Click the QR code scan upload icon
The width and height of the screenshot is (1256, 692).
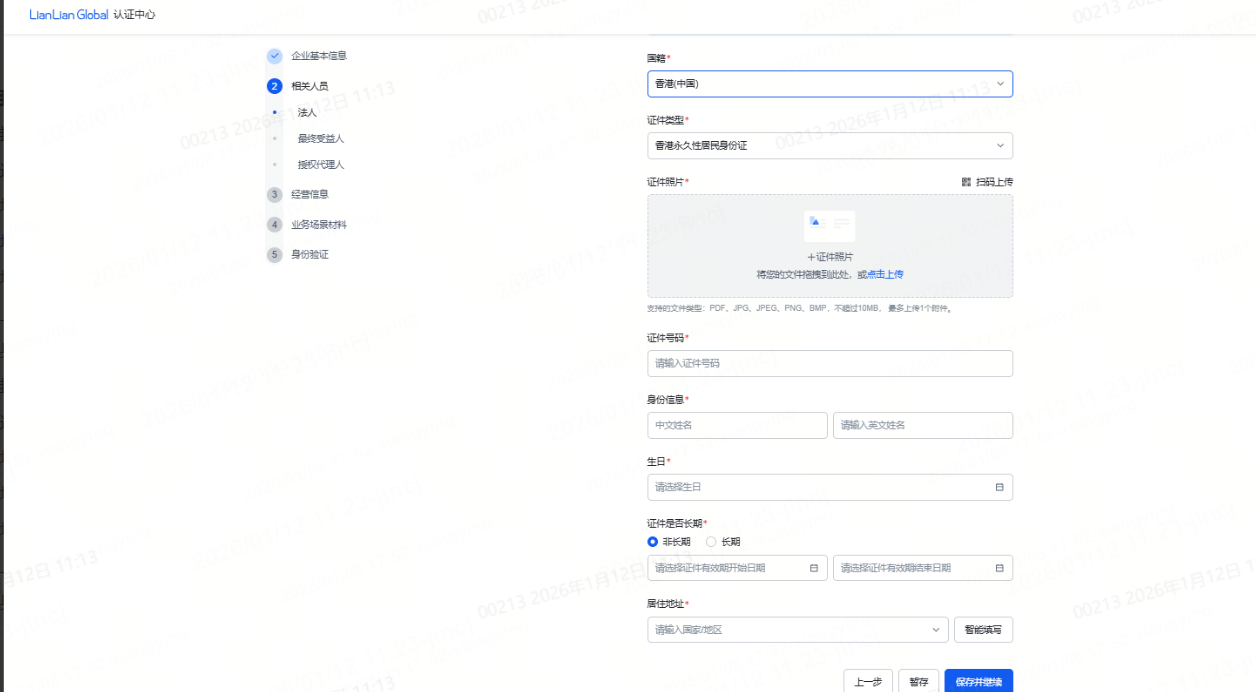pyautogui.click(x=966, y=182)
